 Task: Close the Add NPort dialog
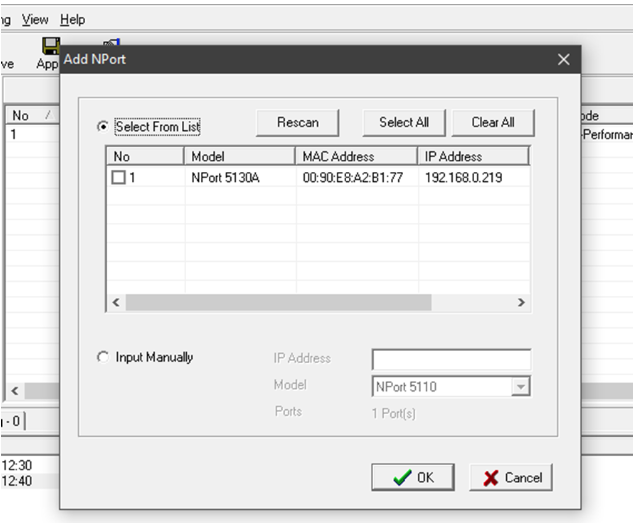point(563,60)
